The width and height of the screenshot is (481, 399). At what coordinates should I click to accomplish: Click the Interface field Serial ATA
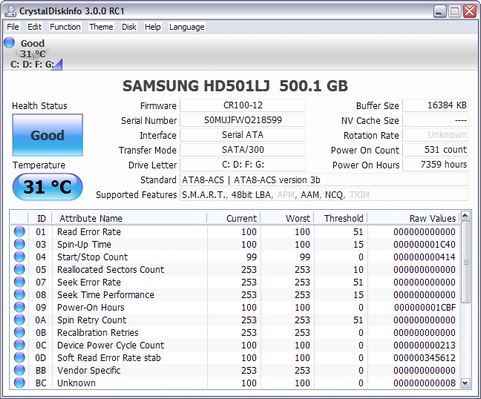pos(243,135)
